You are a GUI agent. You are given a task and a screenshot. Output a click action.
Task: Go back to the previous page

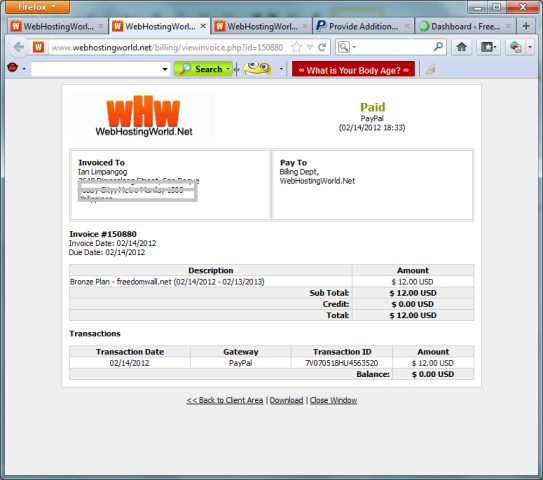click(19, 47)
